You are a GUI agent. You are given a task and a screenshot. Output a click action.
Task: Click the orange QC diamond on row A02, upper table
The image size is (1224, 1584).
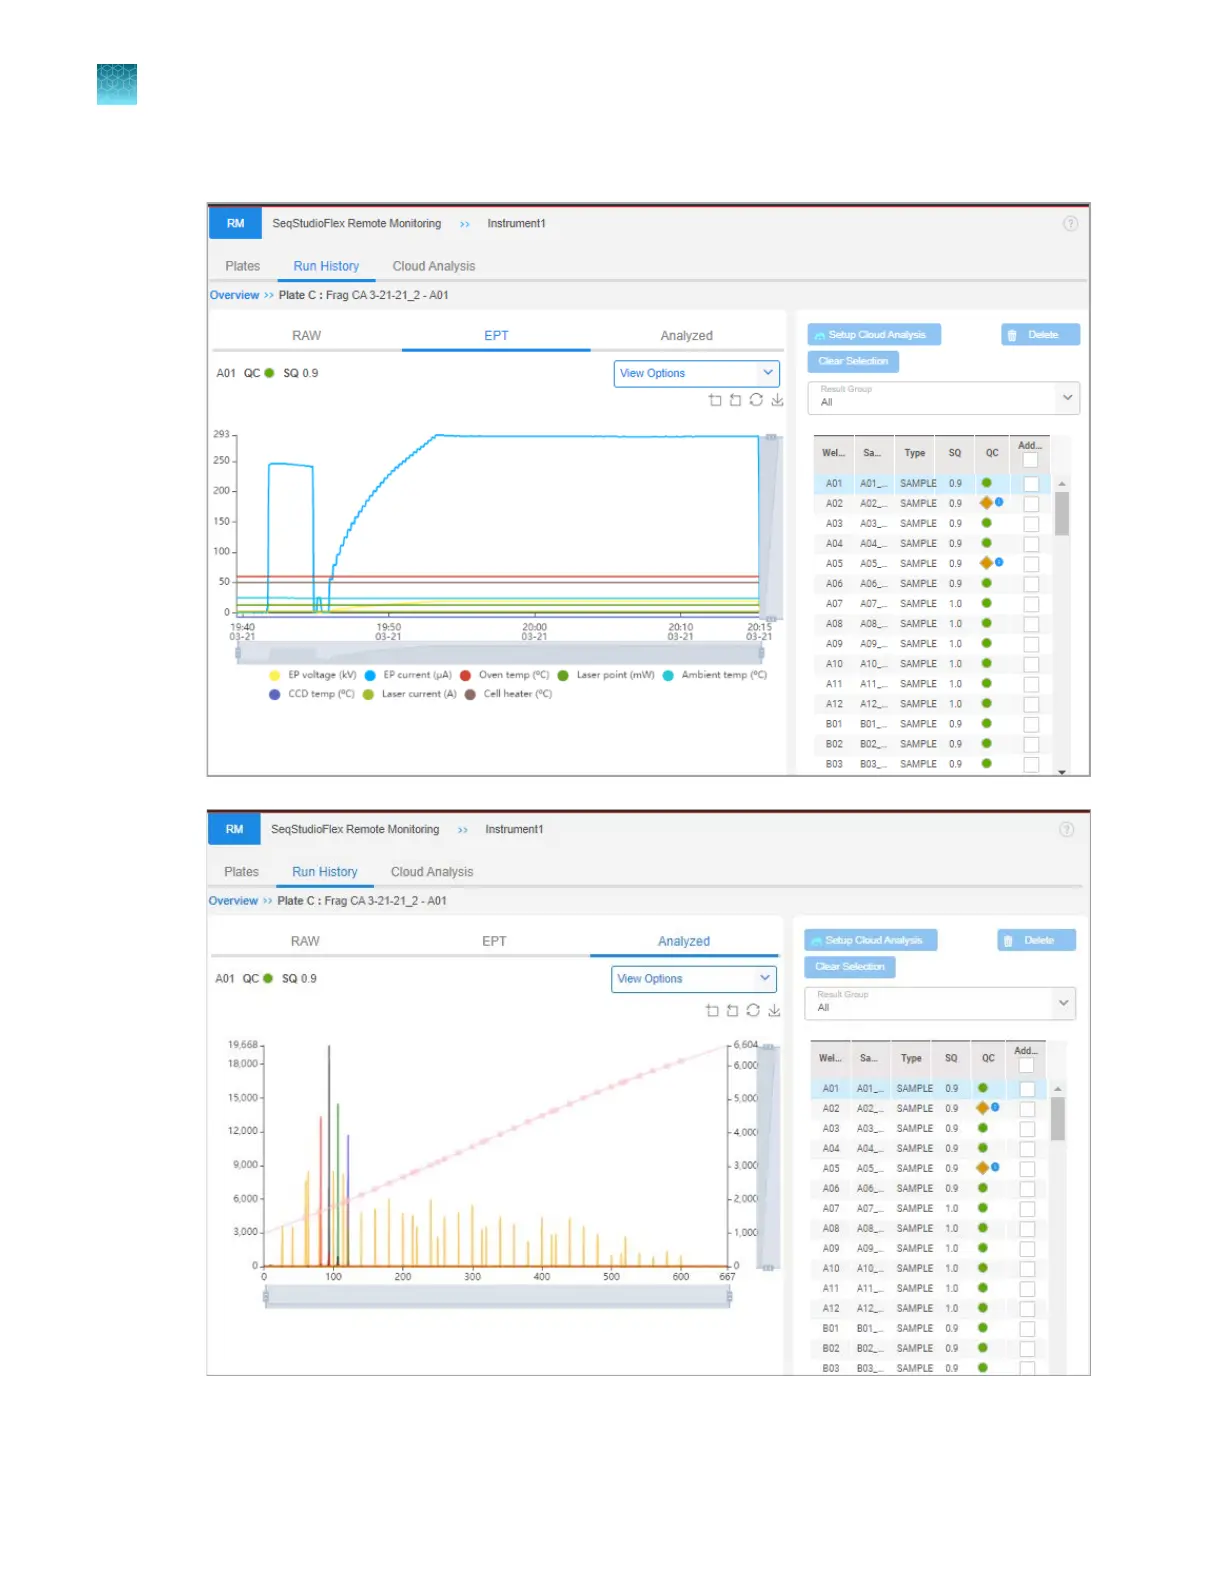pyautogui.click(x=986, y=503)
